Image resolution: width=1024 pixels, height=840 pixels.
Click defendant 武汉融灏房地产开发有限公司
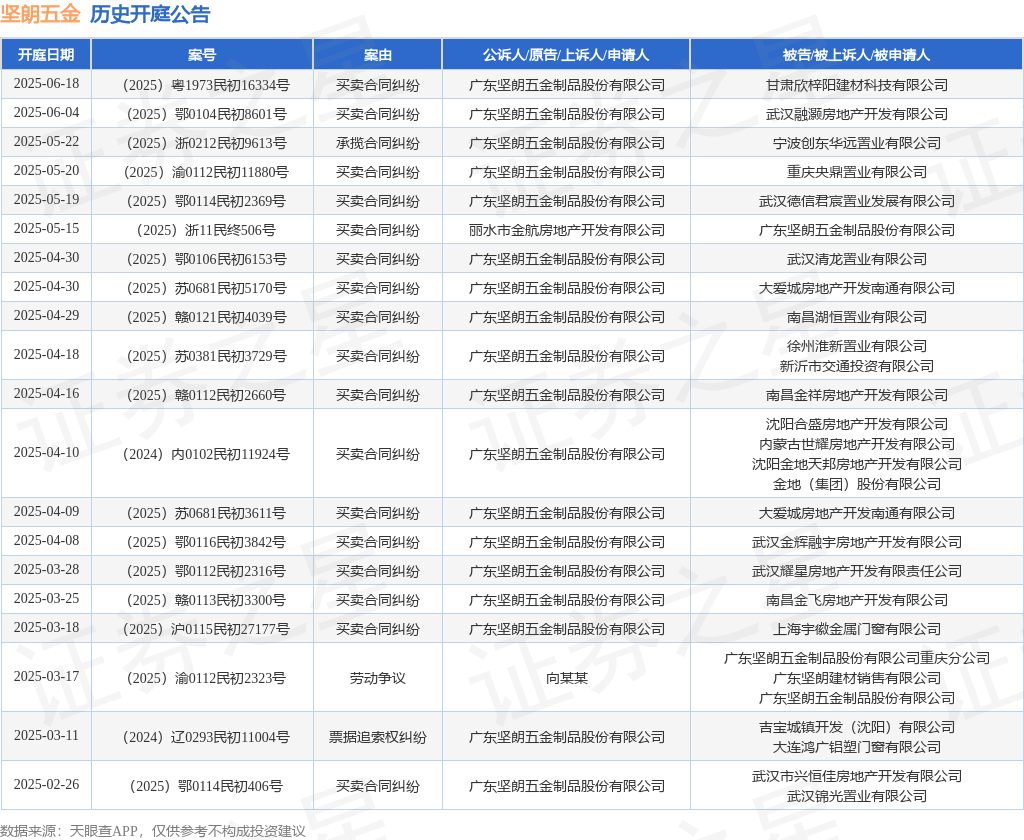tap(857, 114)
